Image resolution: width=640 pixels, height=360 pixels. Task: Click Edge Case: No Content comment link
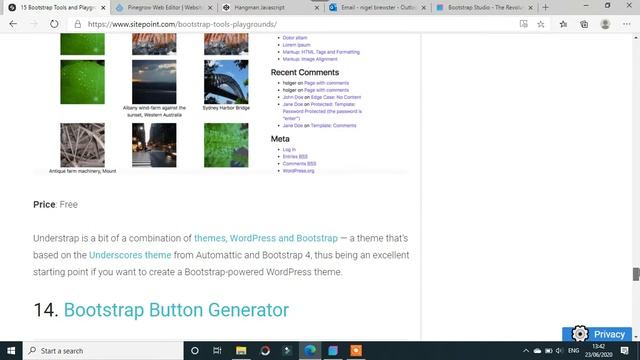pyautogui.click(x=336, y=97)
